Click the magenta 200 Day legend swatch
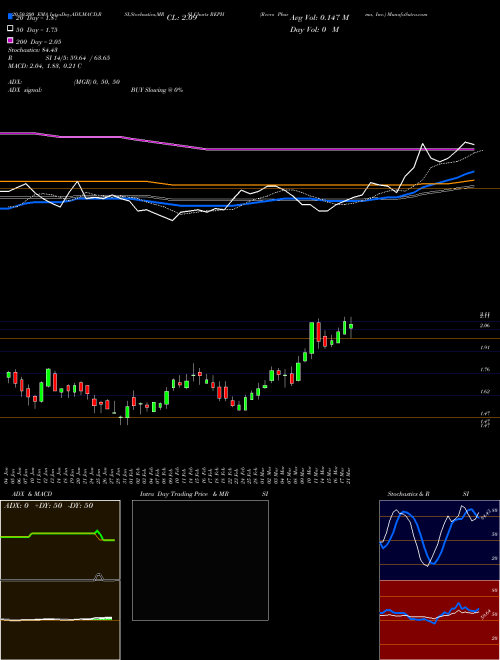 (10, 41)
